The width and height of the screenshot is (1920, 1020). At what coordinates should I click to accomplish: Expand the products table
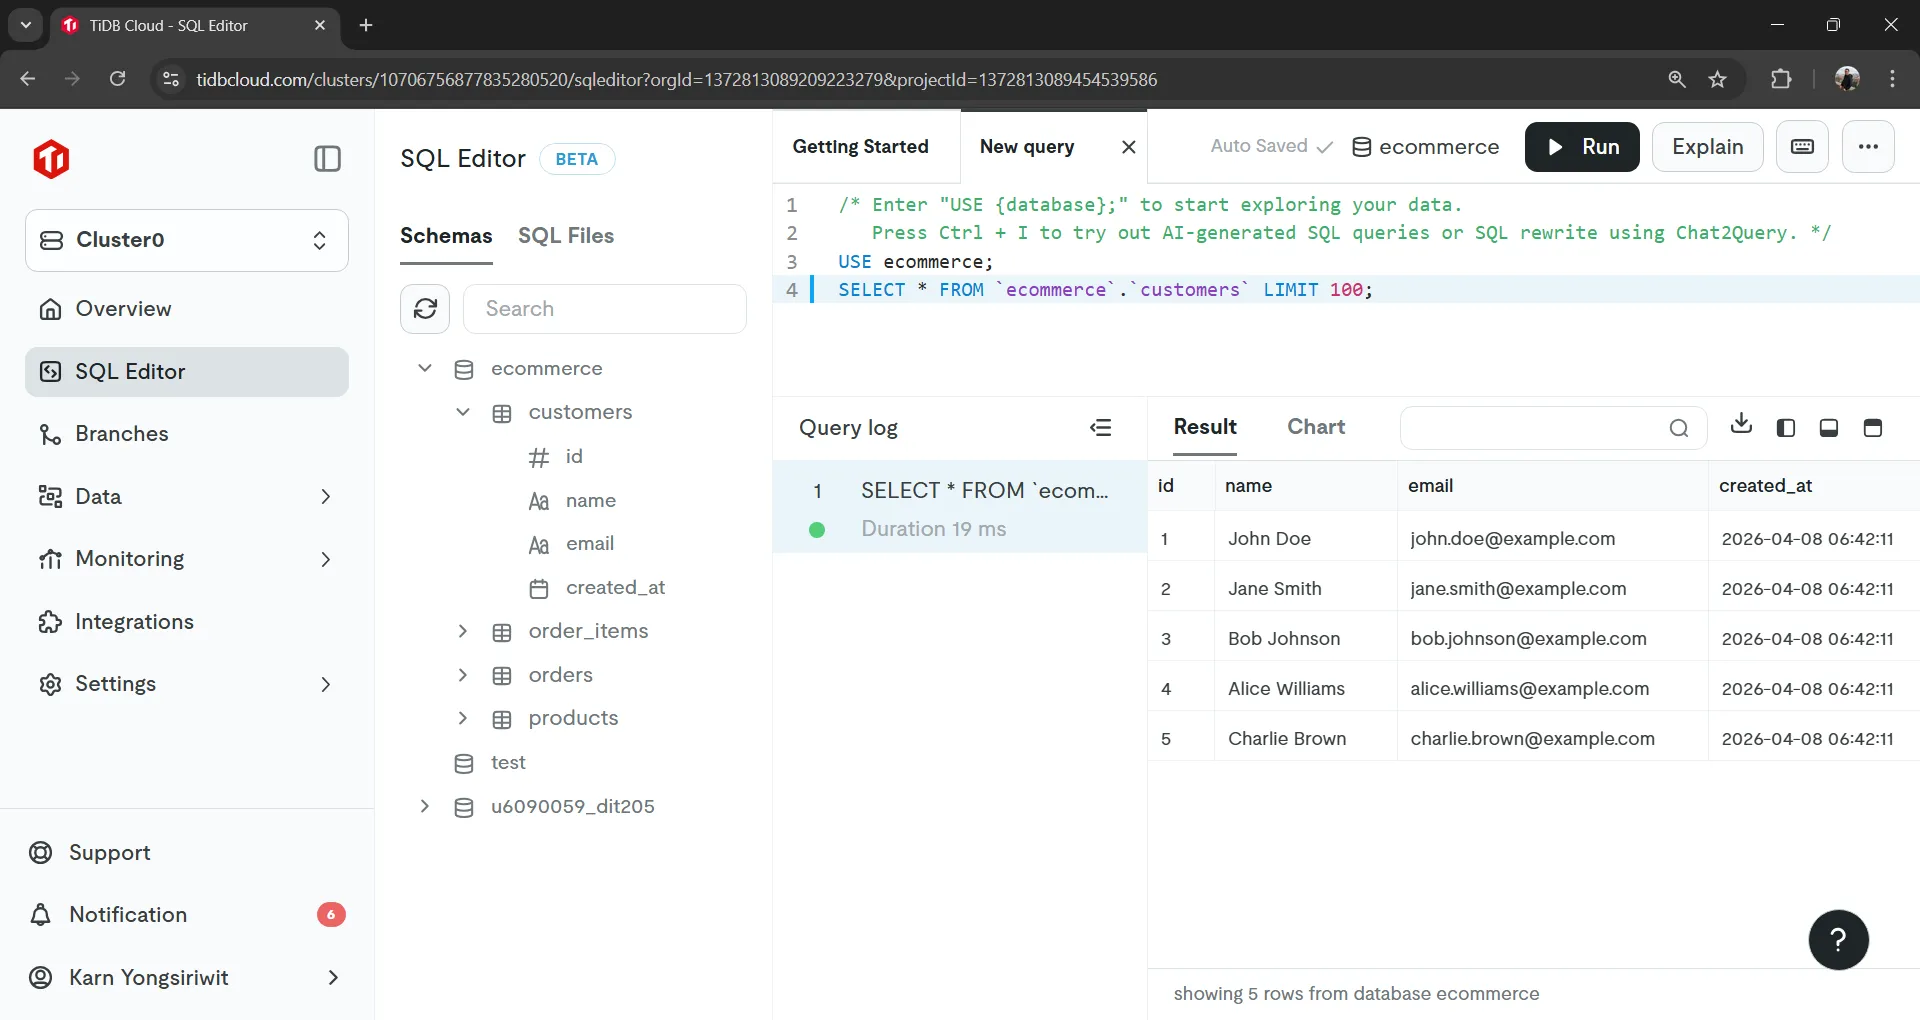point(463,718)
